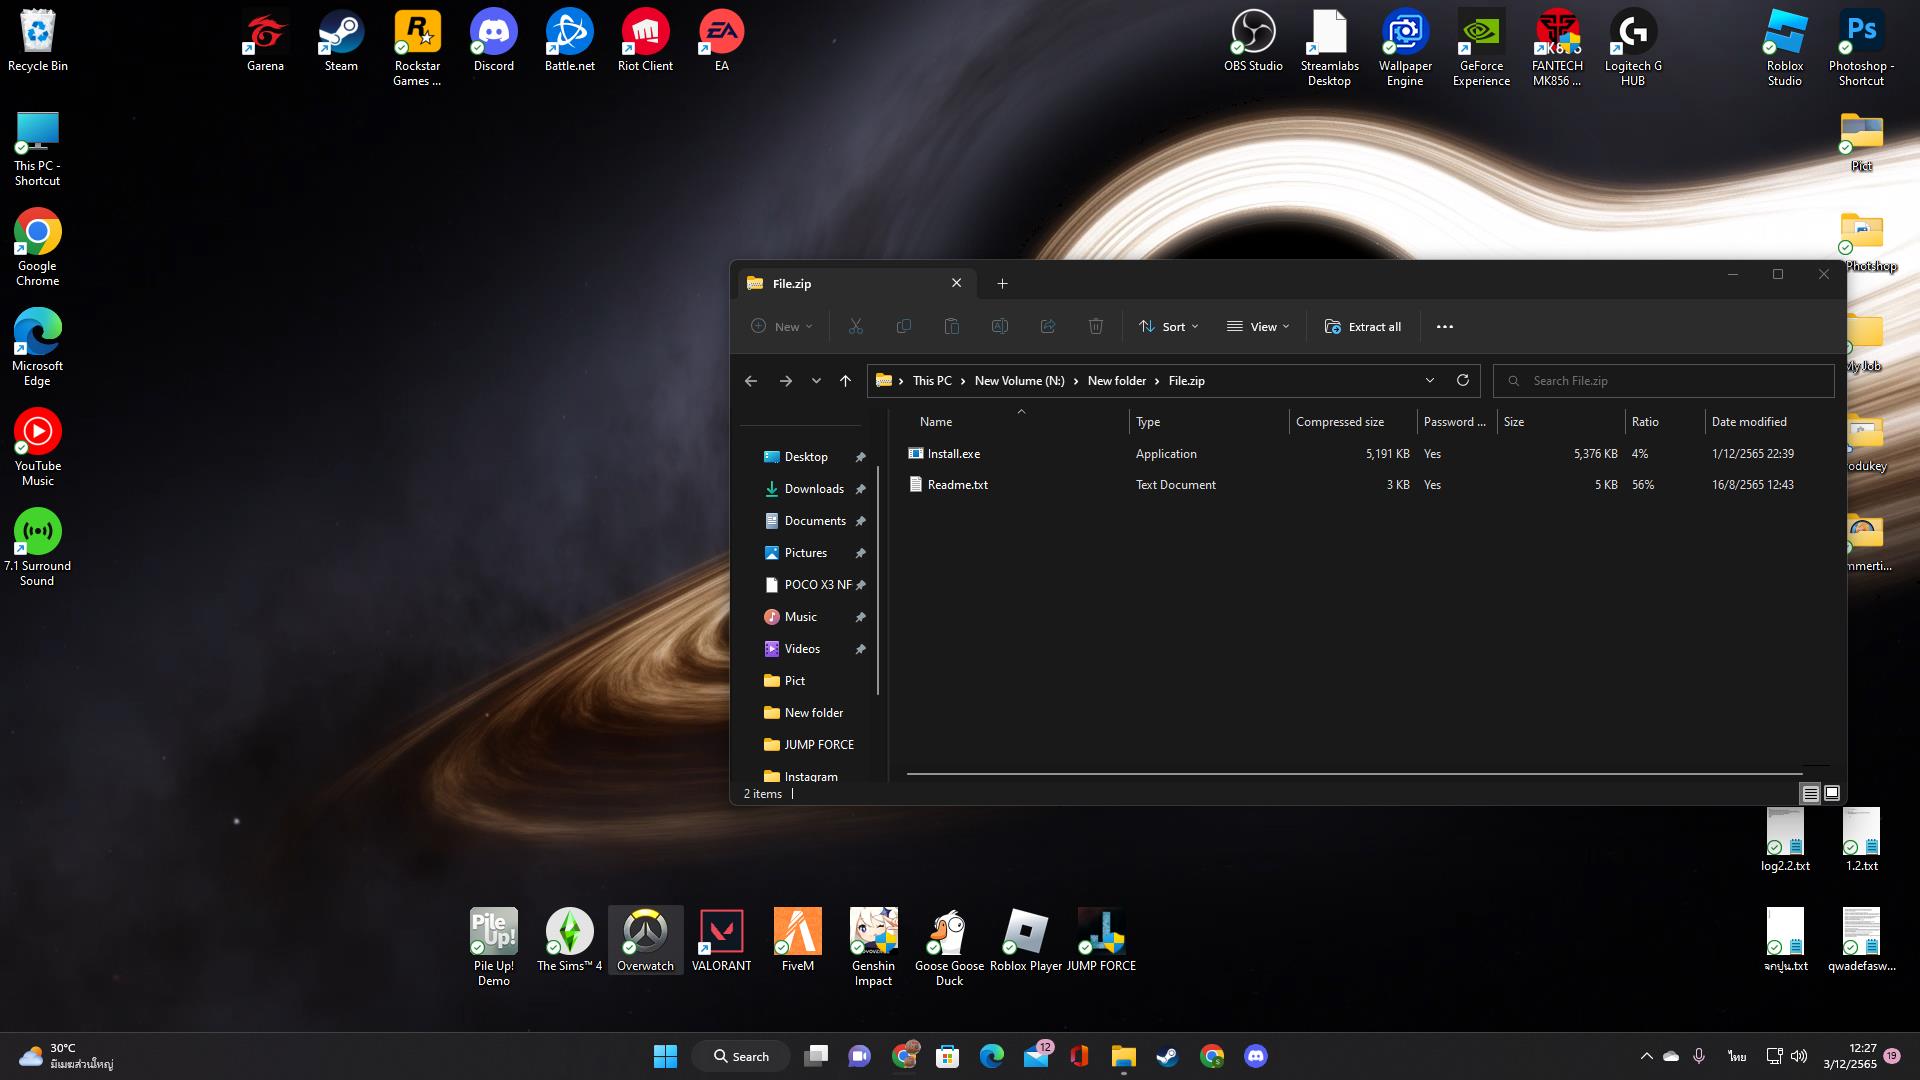Screen dimensions: 1920x1080
Task: Open the Sort dropdown menu
Action: click(1168, 327)
